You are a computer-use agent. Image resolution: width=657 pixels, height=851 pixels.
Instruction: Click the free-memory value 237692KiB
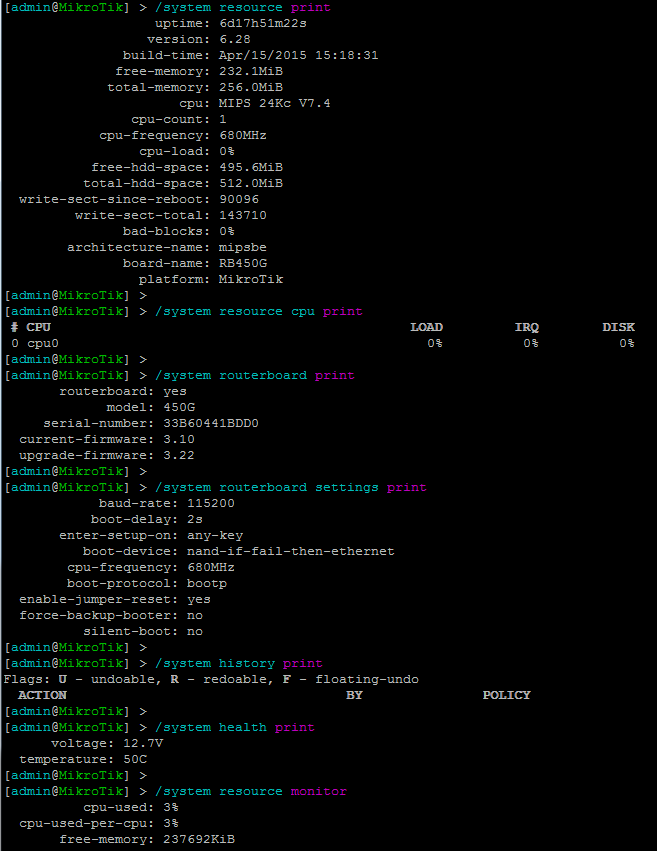199,839
